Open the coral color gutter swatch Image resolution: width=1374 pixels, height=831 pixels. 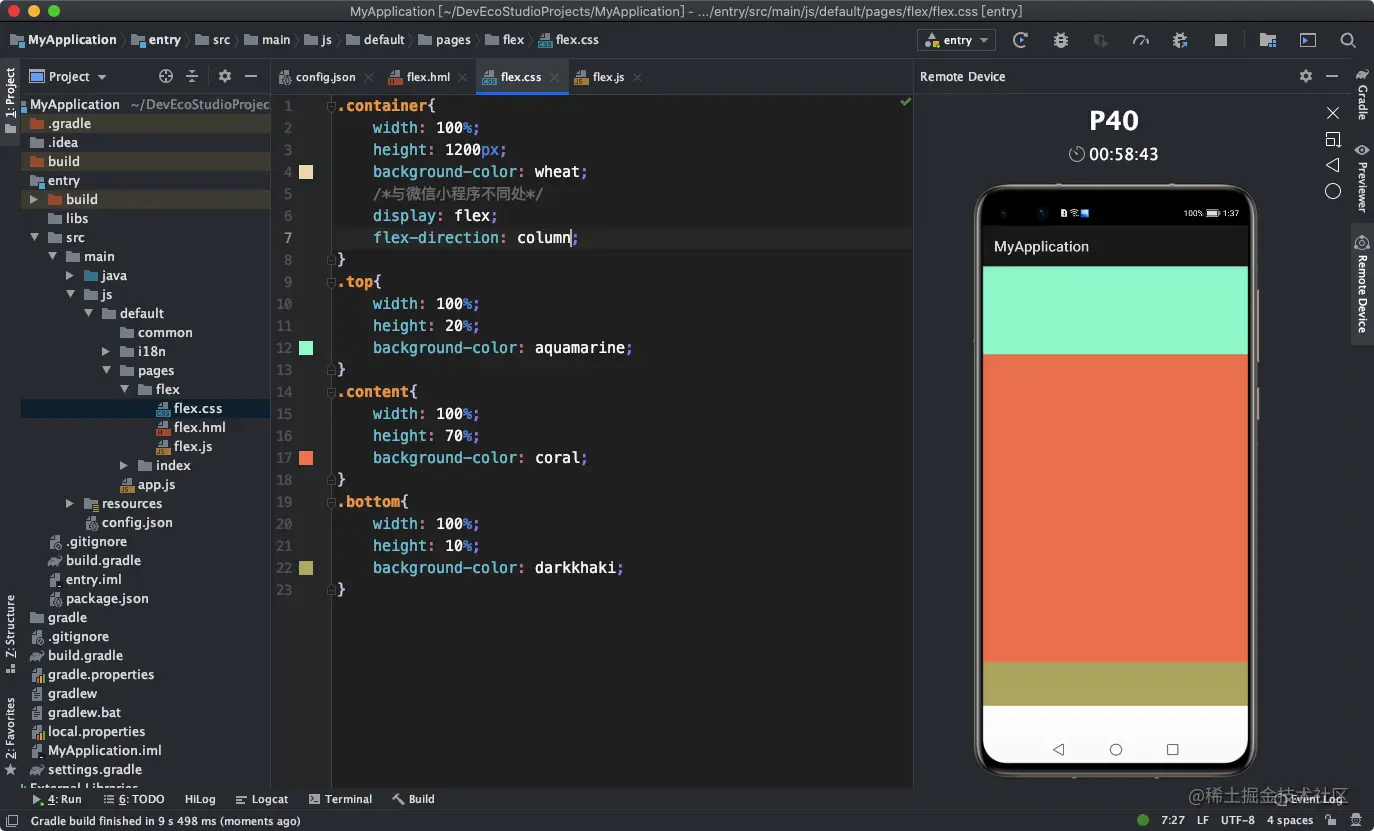click(306, 458)
